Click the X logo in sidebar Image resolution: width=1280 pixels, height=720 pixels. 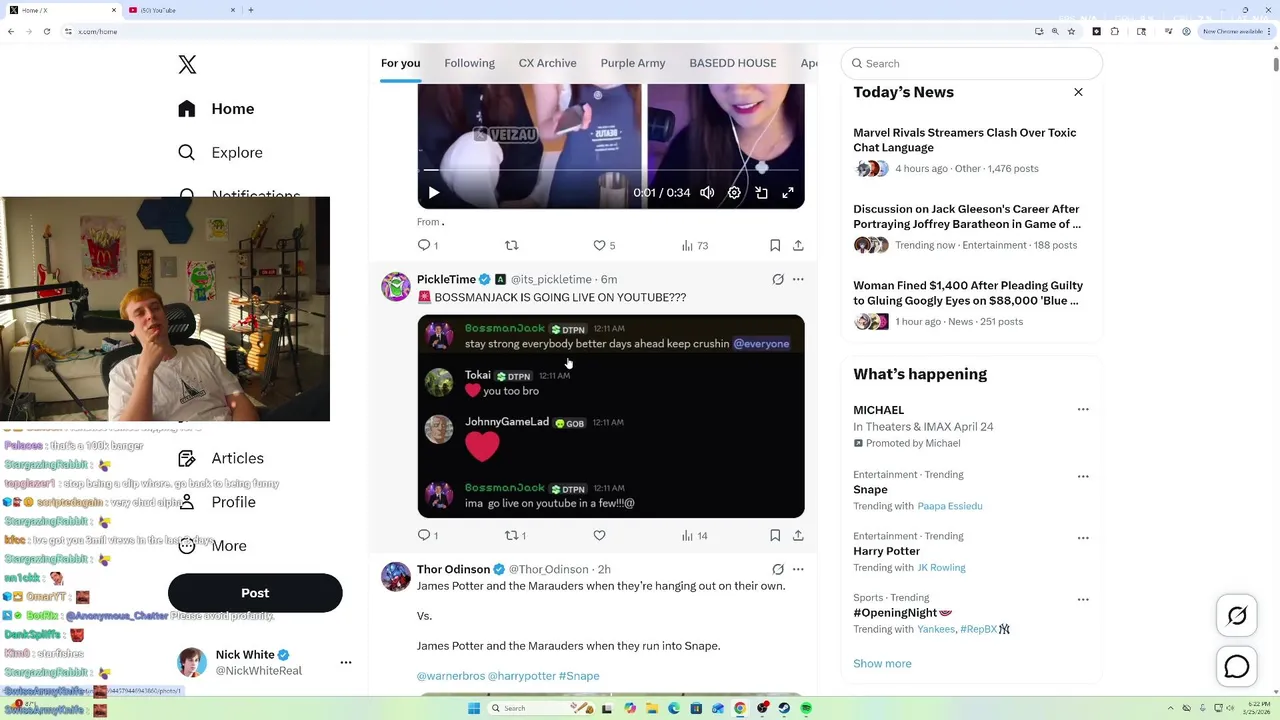pyautogui.click(x=187, y=65)
